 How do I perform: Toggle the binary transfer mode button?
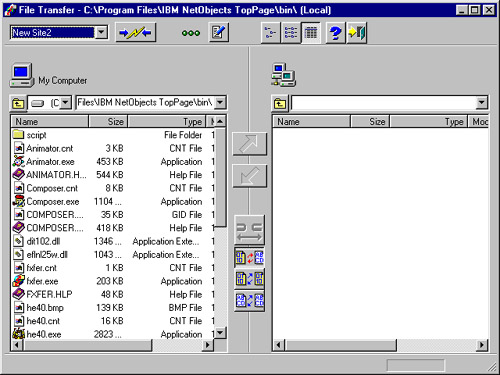249,279
